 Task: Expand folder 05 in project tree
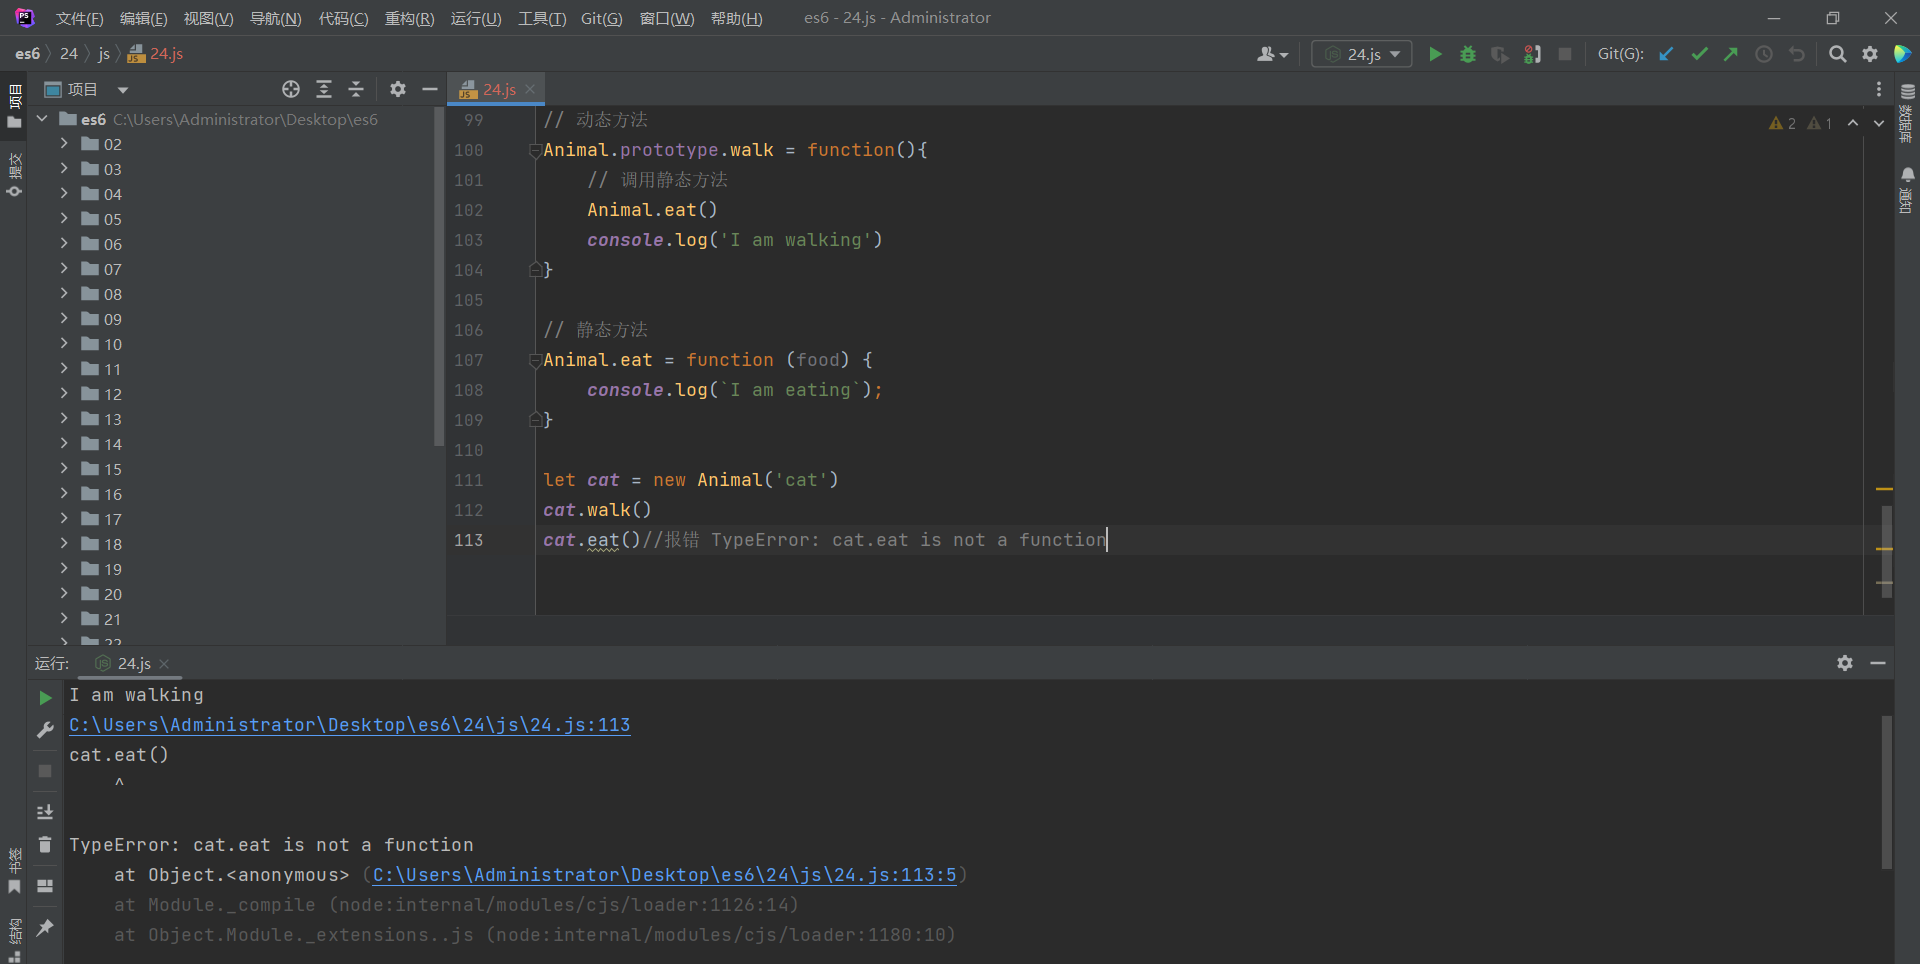[64, 218]
